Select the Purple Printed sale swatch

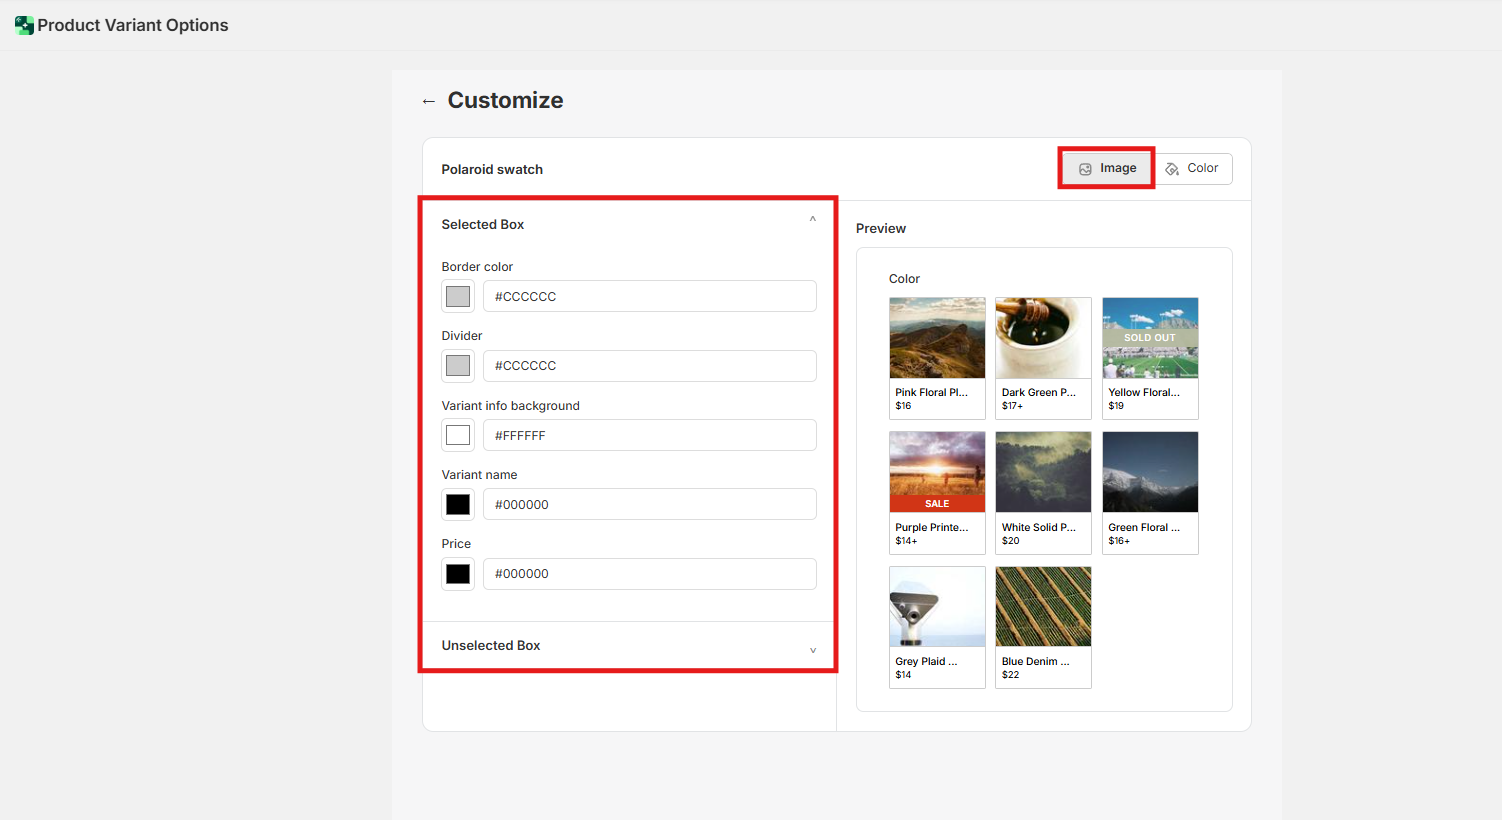(x=937, y=492)
